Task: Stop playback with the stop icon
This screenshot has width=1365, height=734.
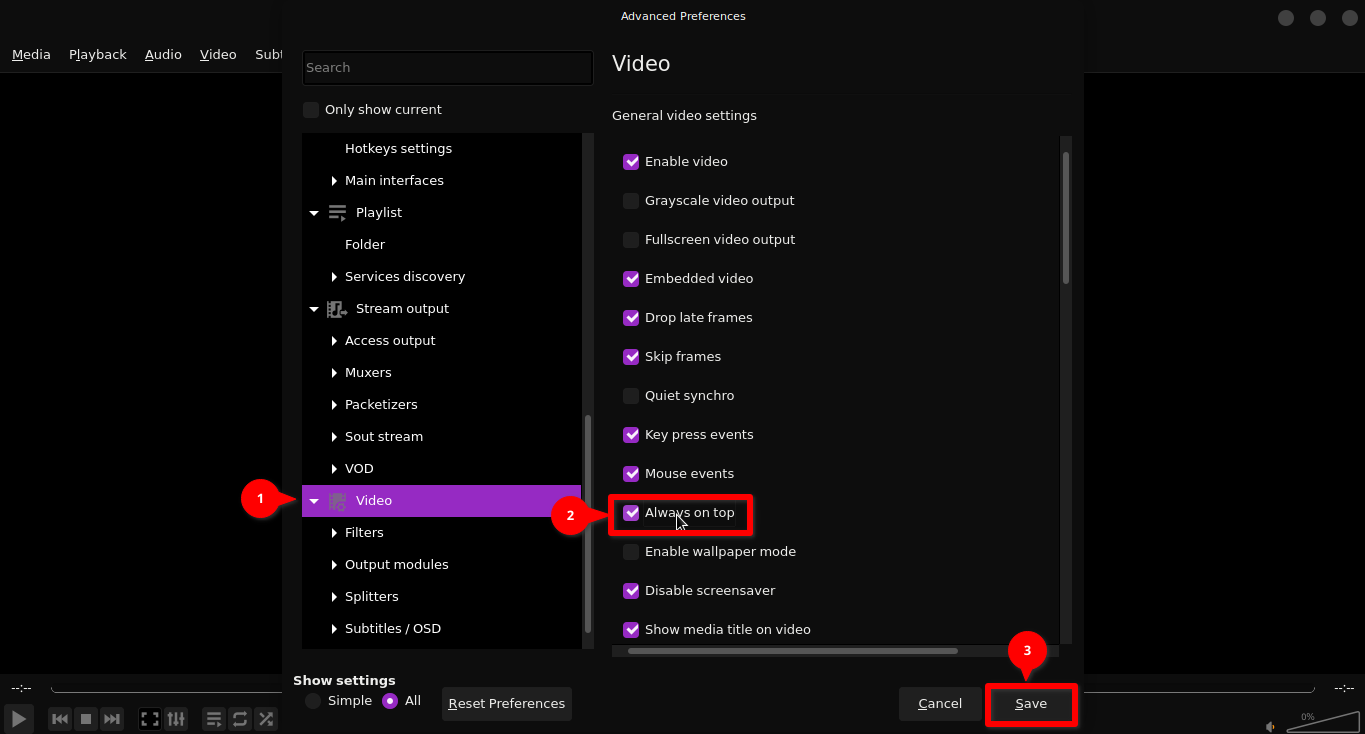Action: [x=86, y=719]
